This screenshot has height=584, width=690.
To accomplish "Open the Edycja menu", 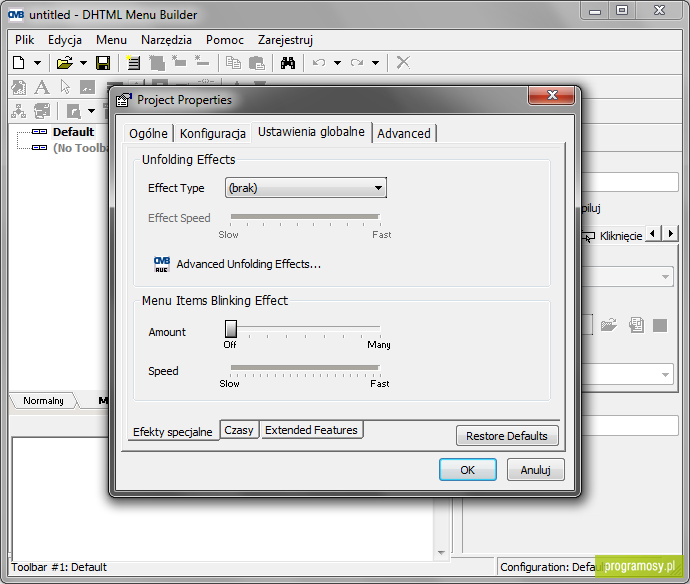I will (65, 40).
